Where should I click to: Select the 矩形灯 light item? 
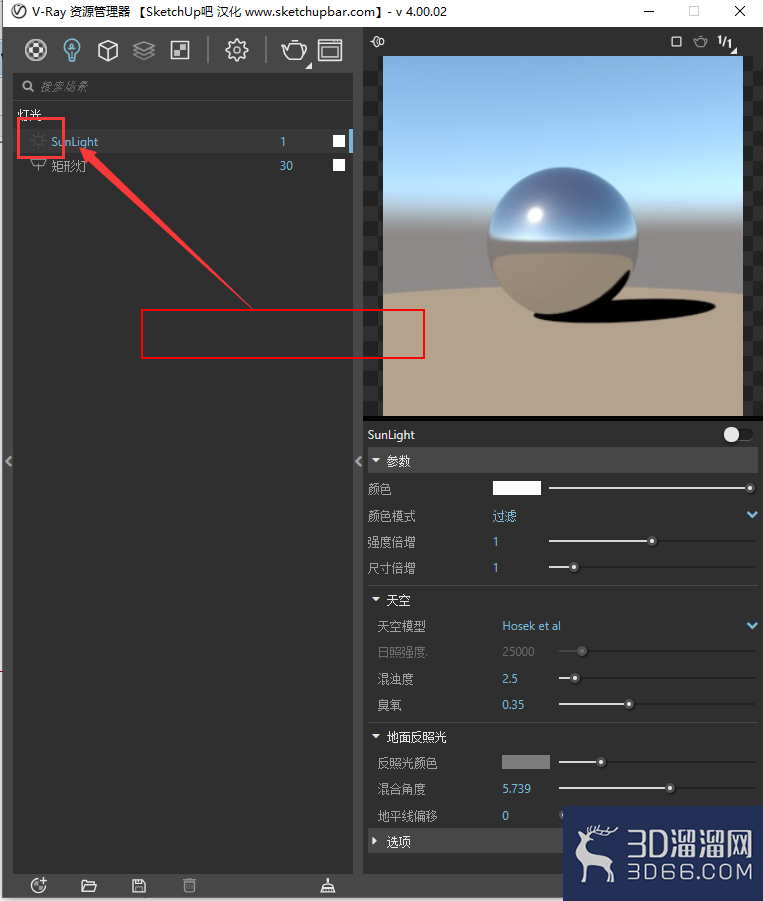[68, 166]
